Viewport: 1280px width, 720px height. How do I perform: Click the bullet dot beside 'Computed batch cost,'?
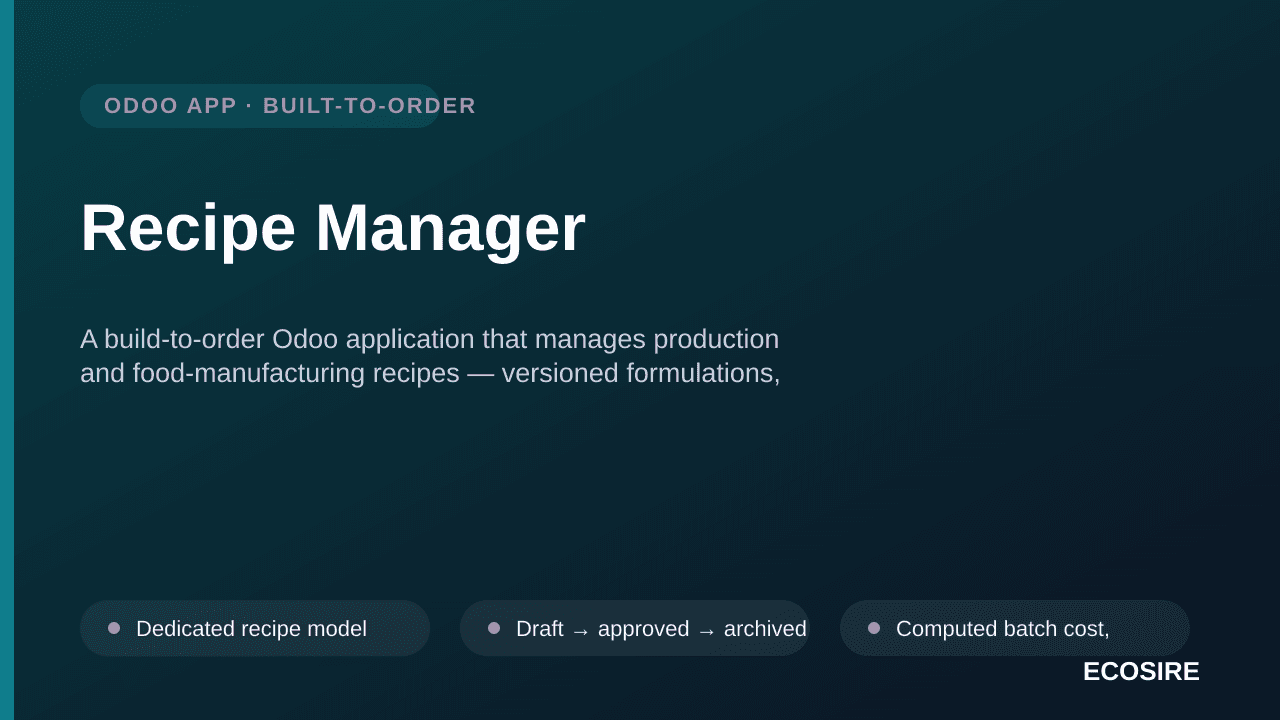pos(874,628)
